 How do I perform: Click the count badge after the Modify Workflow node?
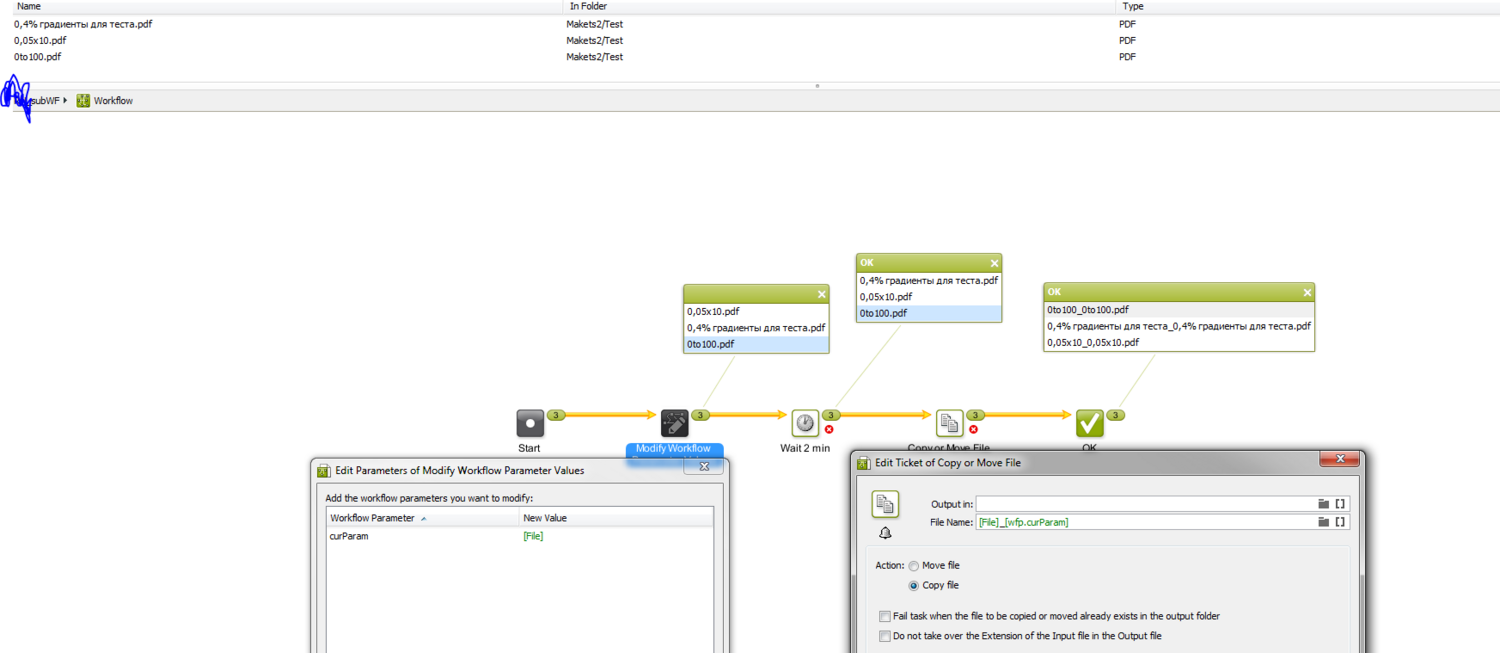(x=701, y=414)
